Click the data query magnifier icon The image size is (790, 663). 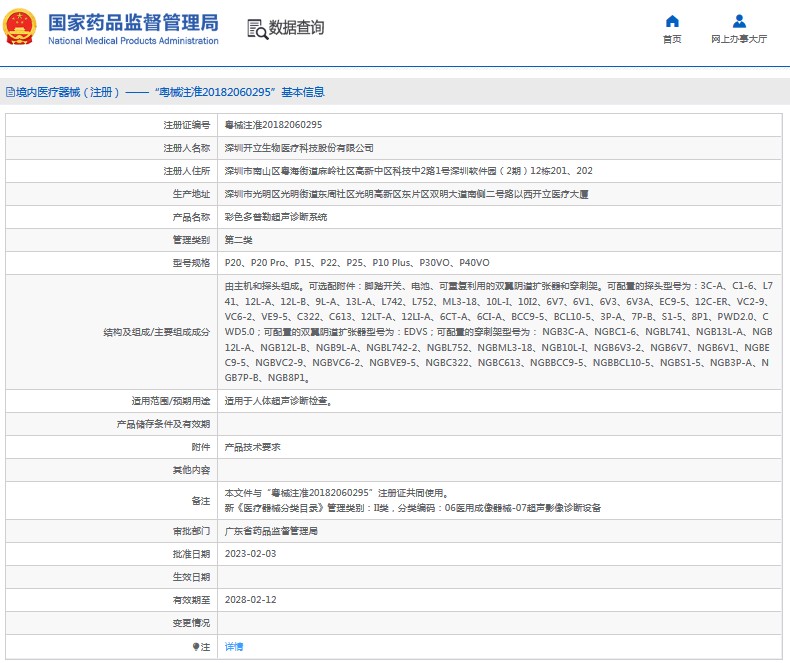click(257, 29)
